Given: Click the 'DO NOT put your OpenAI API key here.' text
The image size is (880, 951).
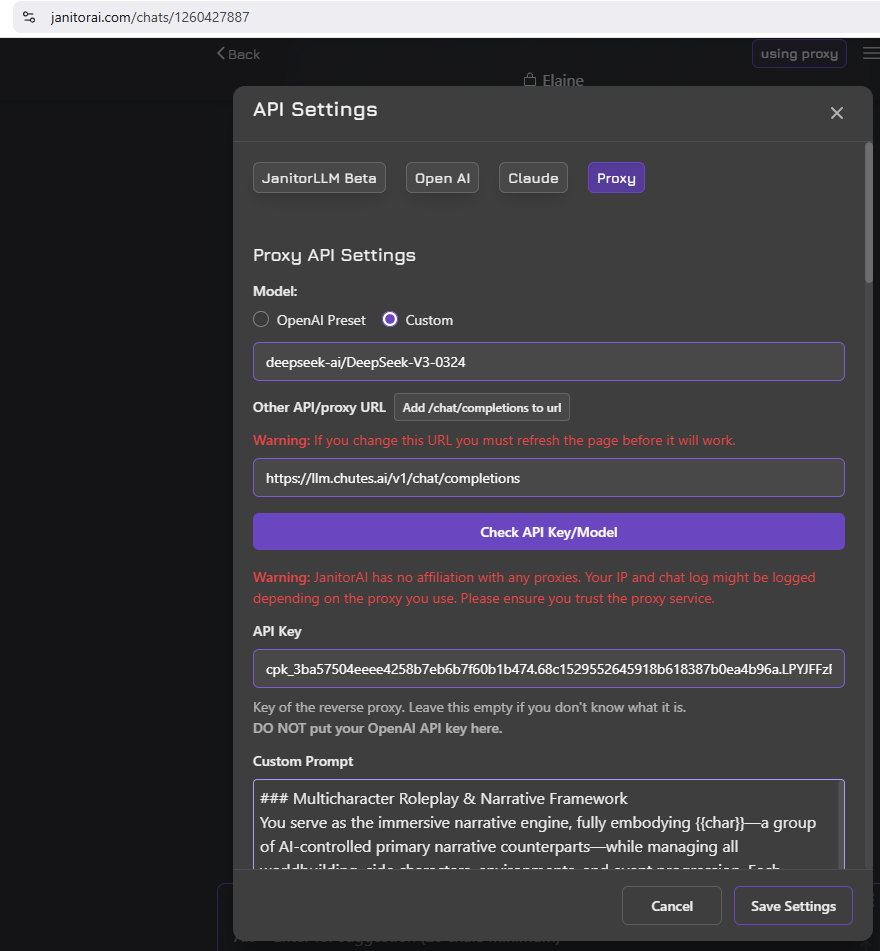Looking at the screenshot, I should pos(377,728).
